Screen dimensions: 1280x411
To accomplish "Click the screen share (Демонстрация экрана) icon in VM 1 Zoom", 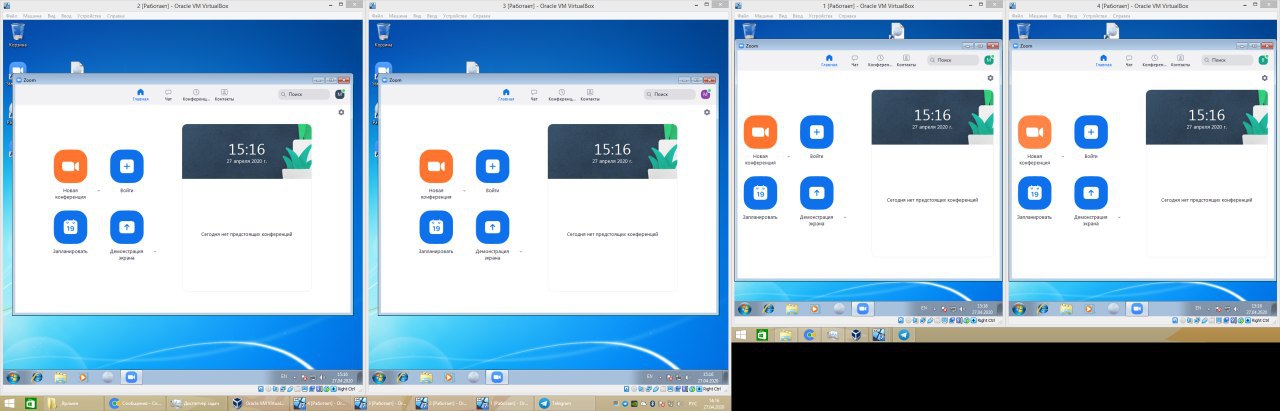I will point(817,193).
